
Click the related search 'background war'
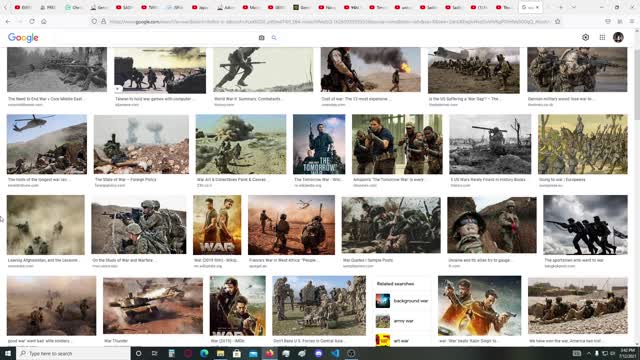pos(411,301)
